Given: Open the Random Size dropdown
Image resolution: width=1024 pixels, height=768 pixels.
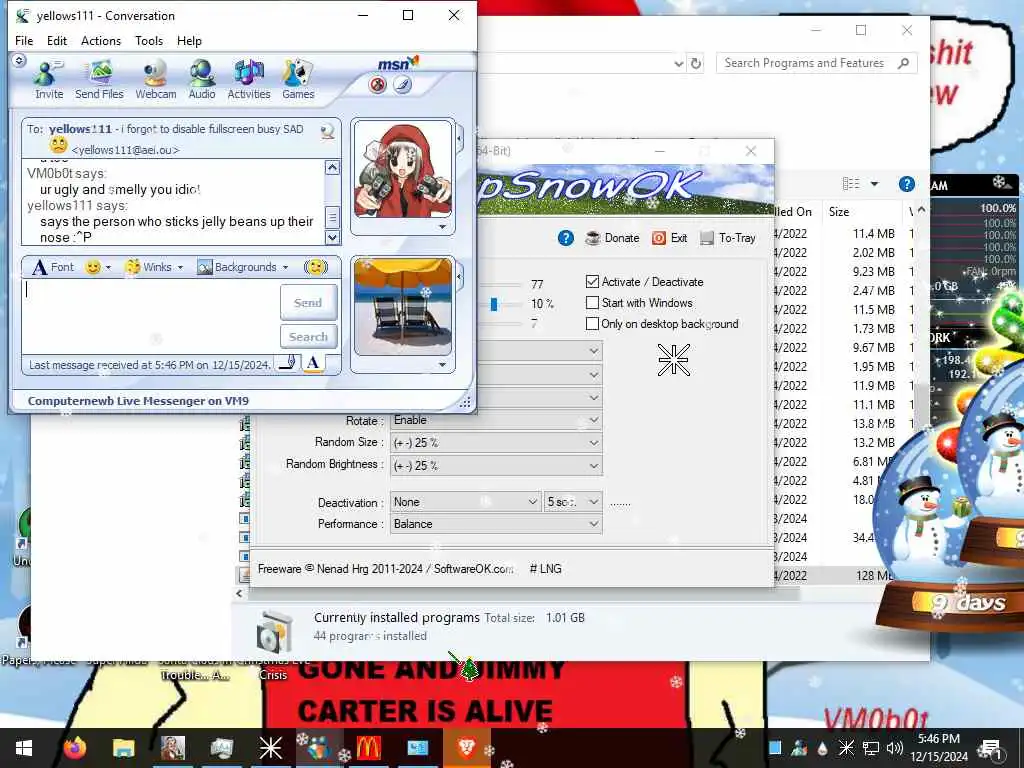Looking at the screenshot, I should coord(496,442).
